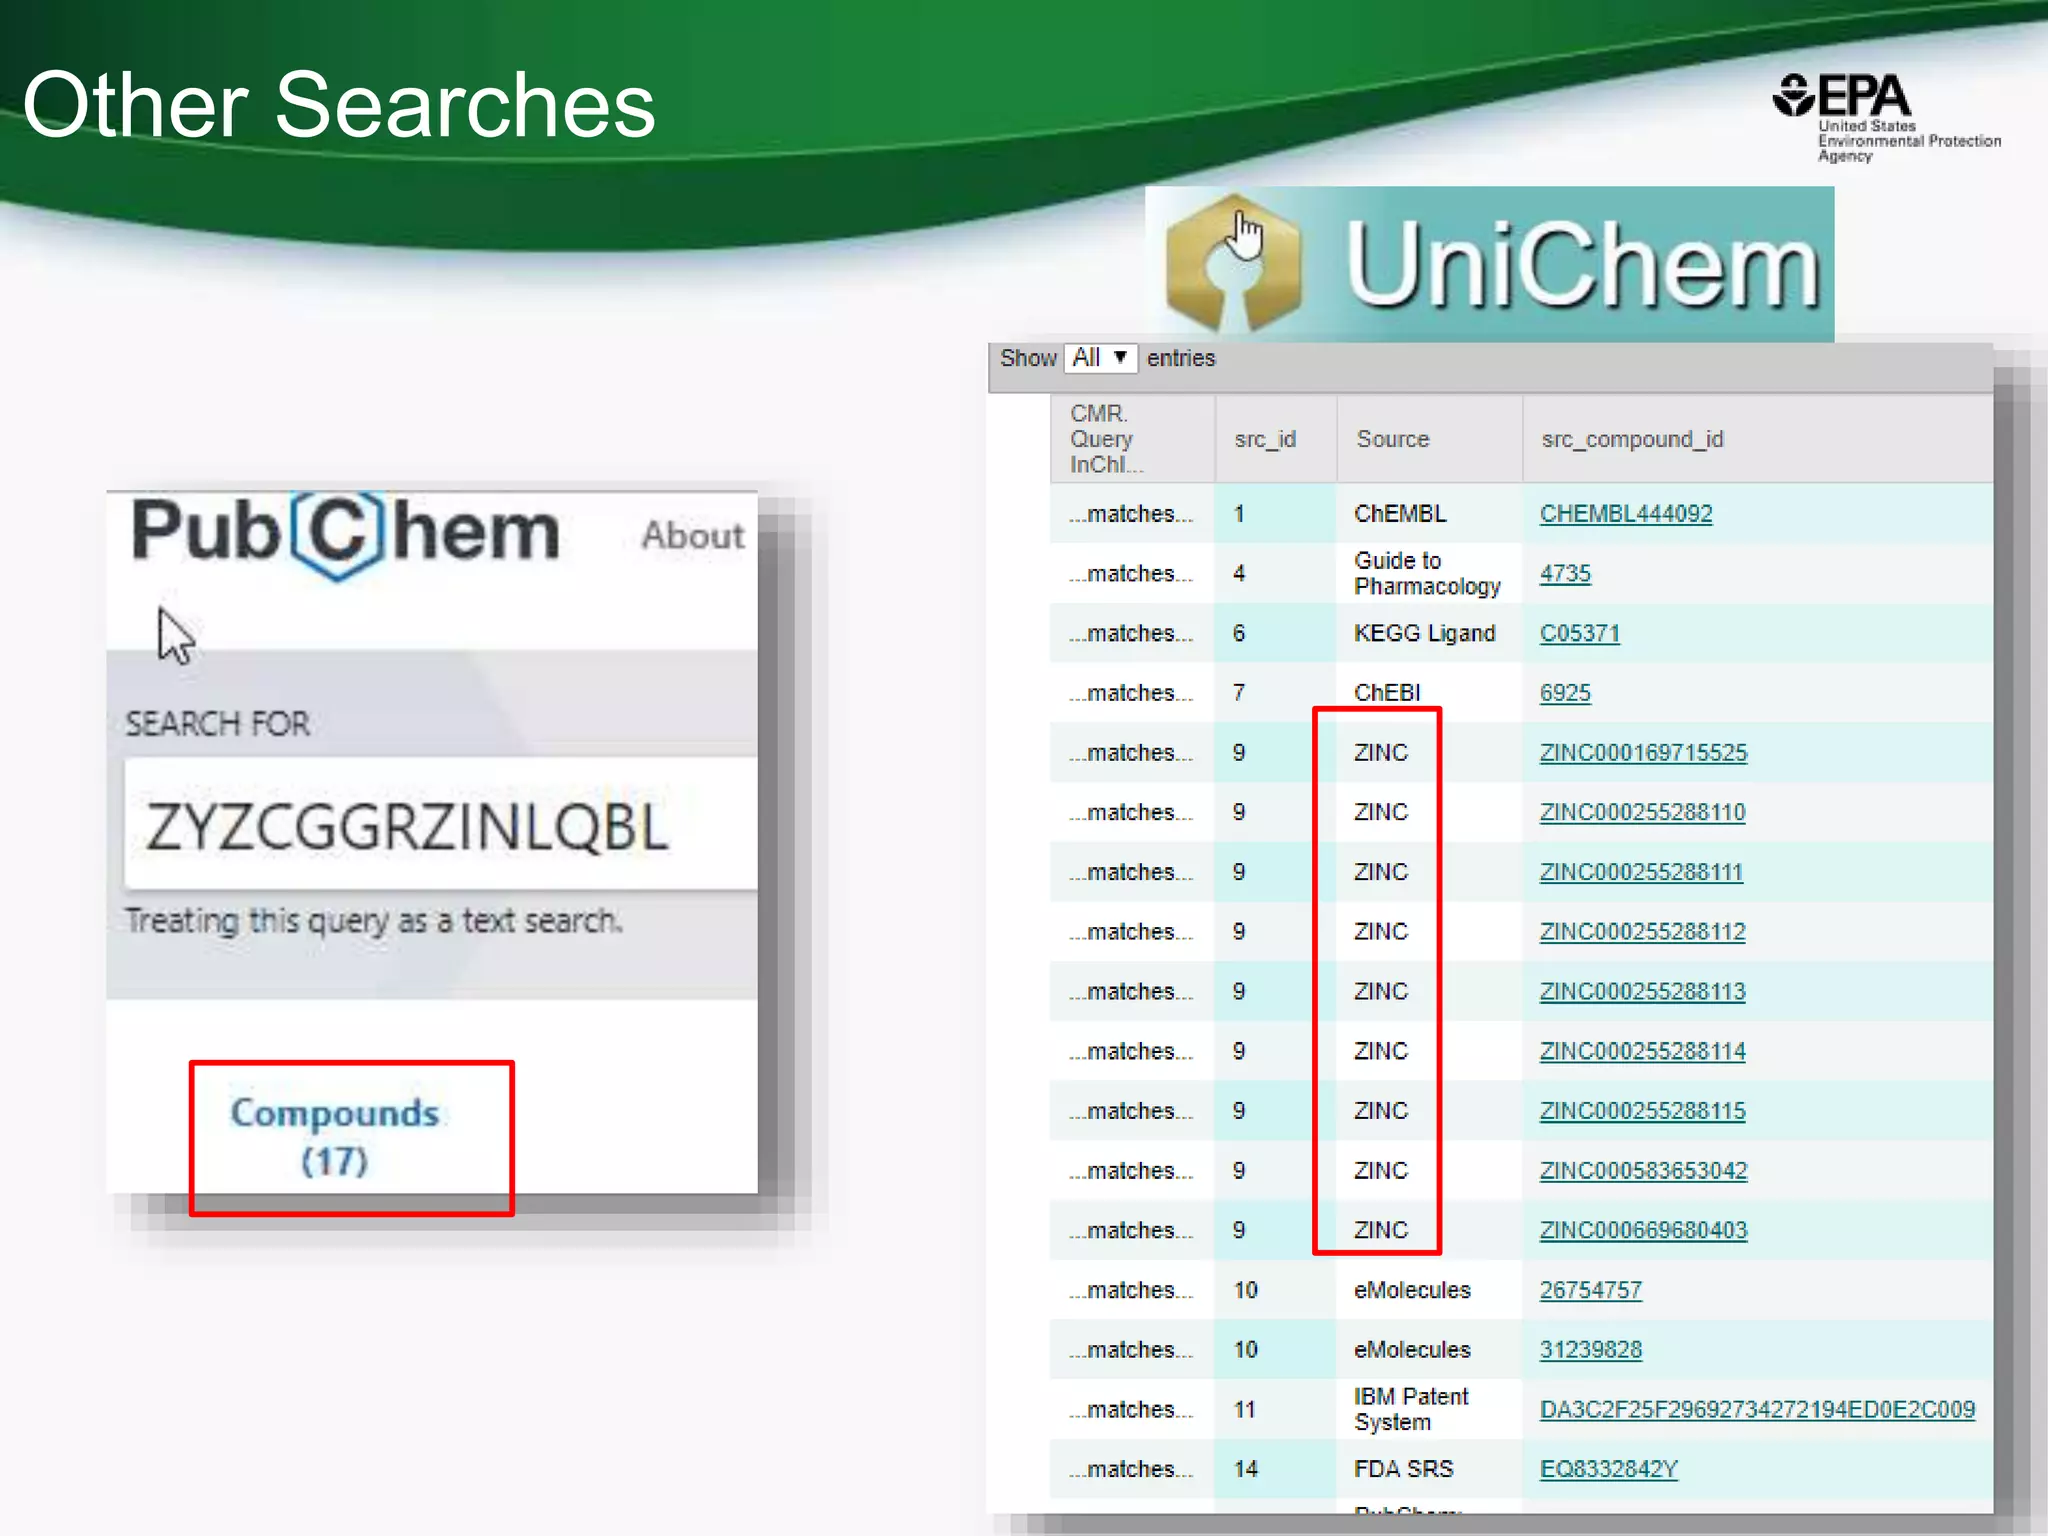The image size is (2048, 1536).
Task: Sort by the src_id column header
Action: [1265, 440]
